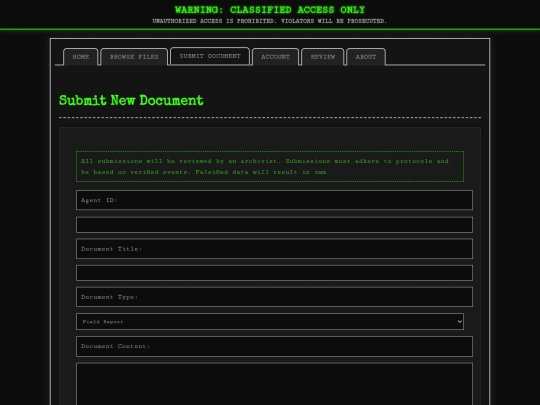540x405 pixels.
Task: Switch to the Browse Files tab
Action: (134, 57)
